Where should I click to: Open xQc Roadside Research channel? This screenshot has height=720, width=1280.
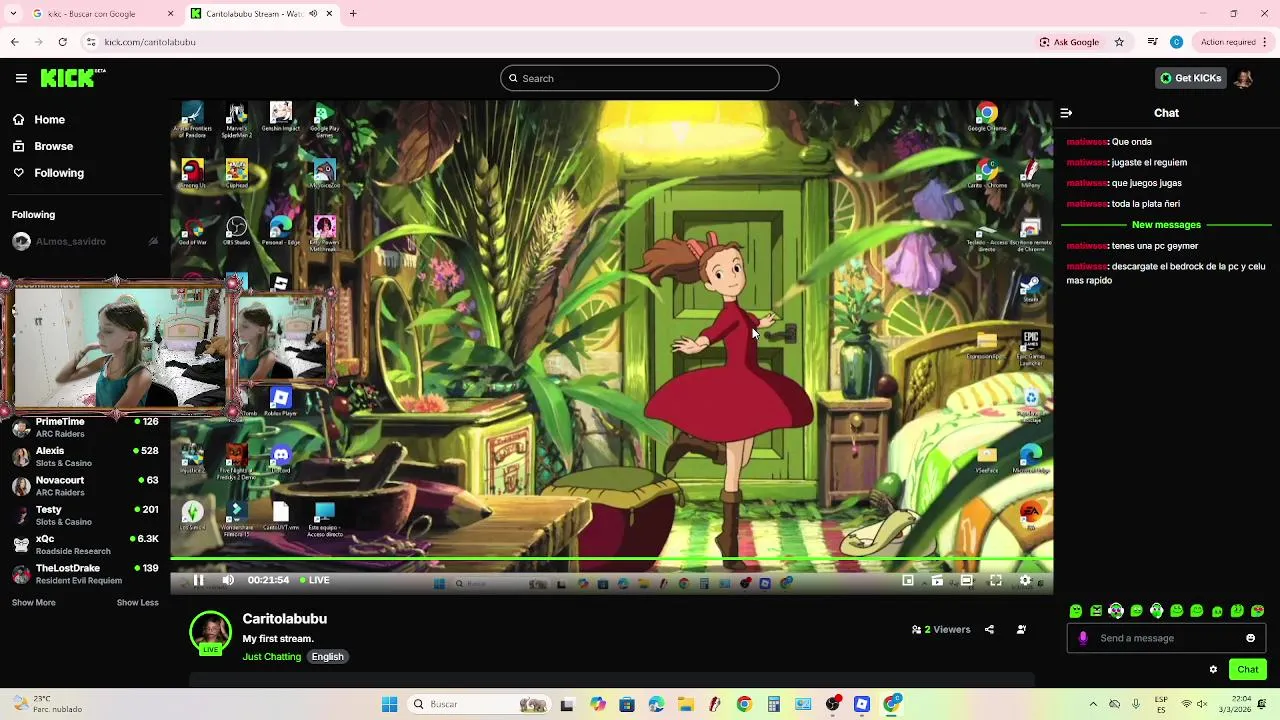pos(85,545)
